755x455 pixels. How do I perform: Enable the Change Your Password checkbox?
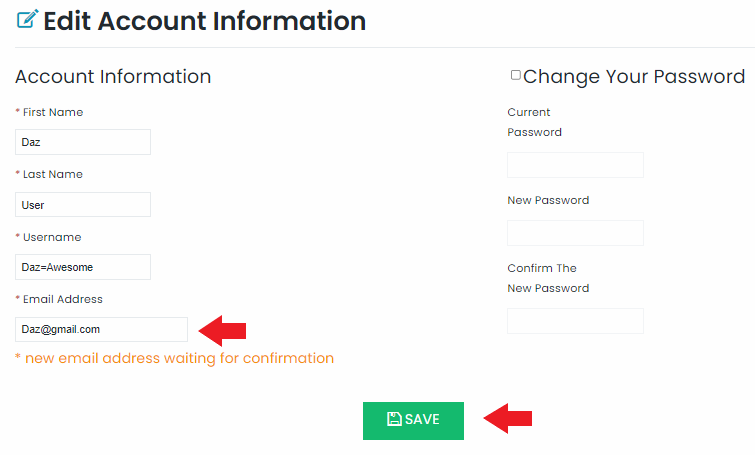[x=516, y=75]
